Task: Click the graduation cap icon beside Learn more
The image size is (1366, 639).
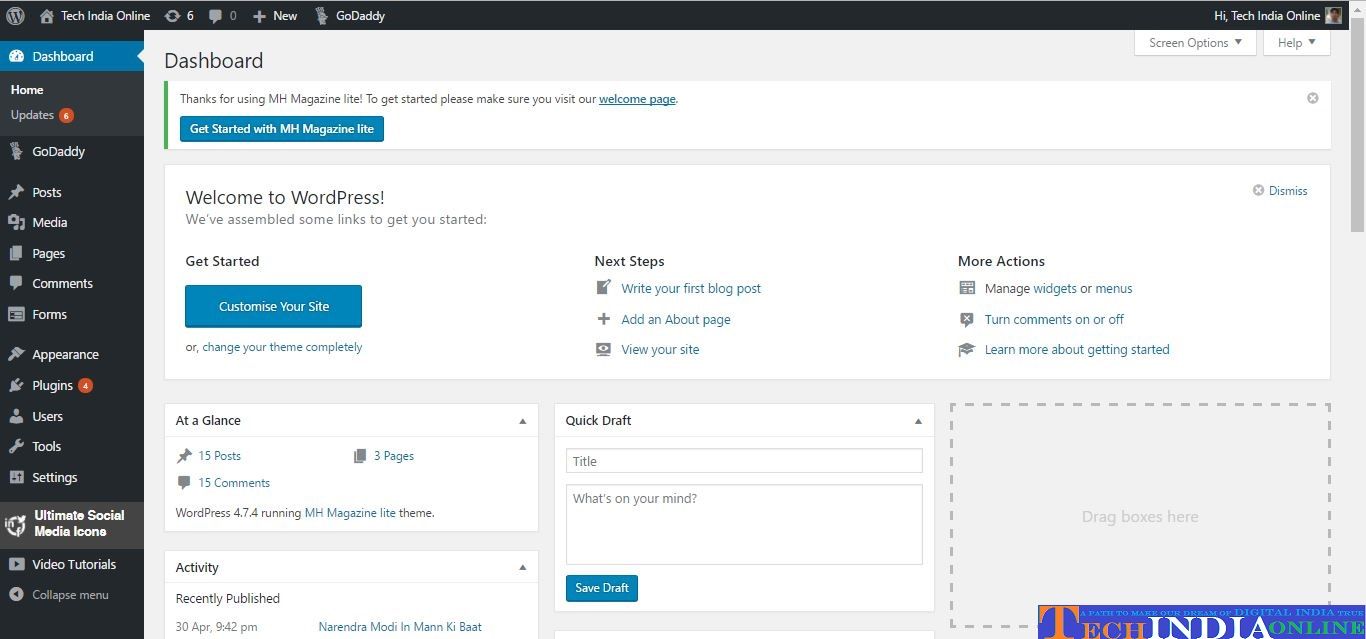Action: 966,349
